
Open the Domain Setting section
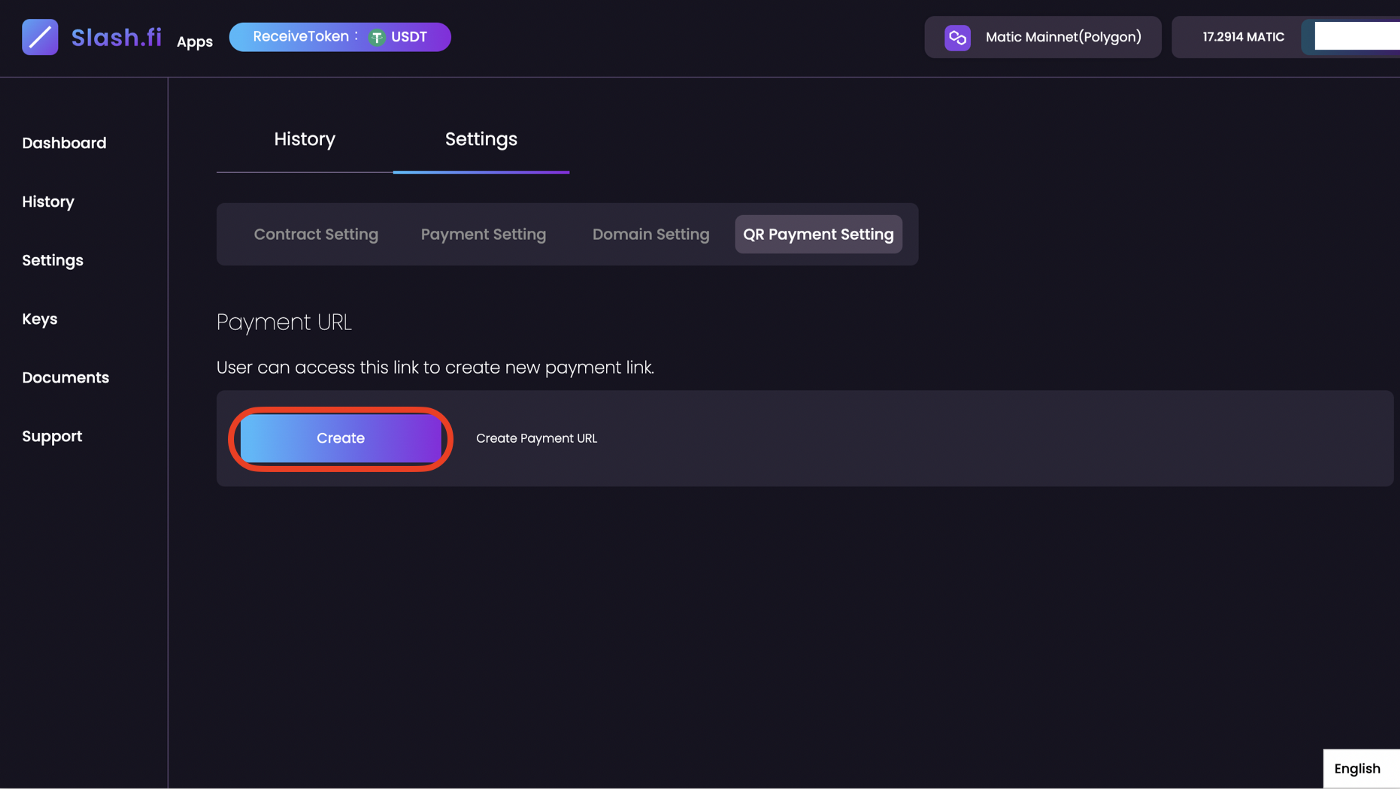point(650,234)
